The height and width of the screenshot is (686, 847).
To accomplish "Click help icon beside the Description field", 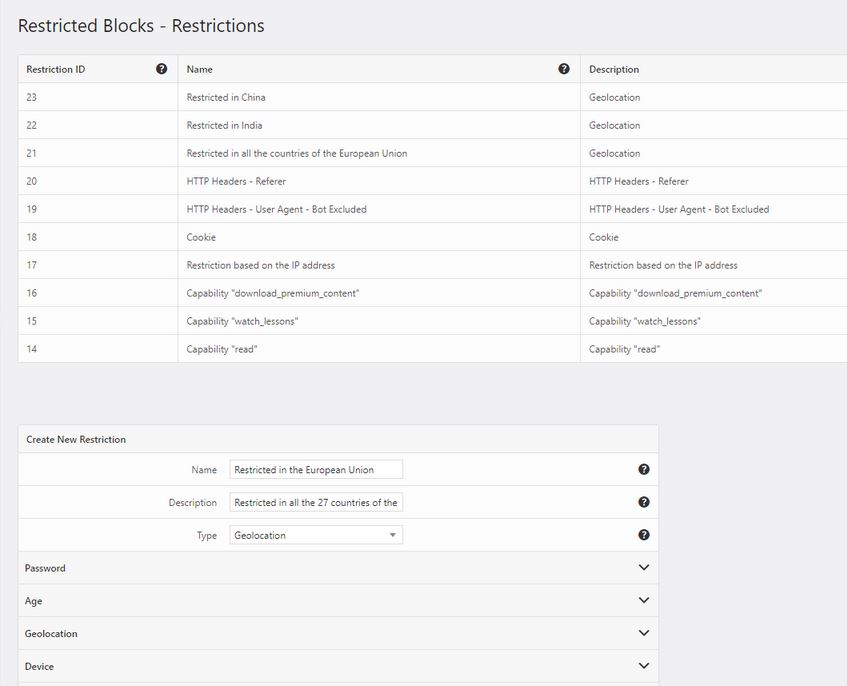I will point(644,502).
